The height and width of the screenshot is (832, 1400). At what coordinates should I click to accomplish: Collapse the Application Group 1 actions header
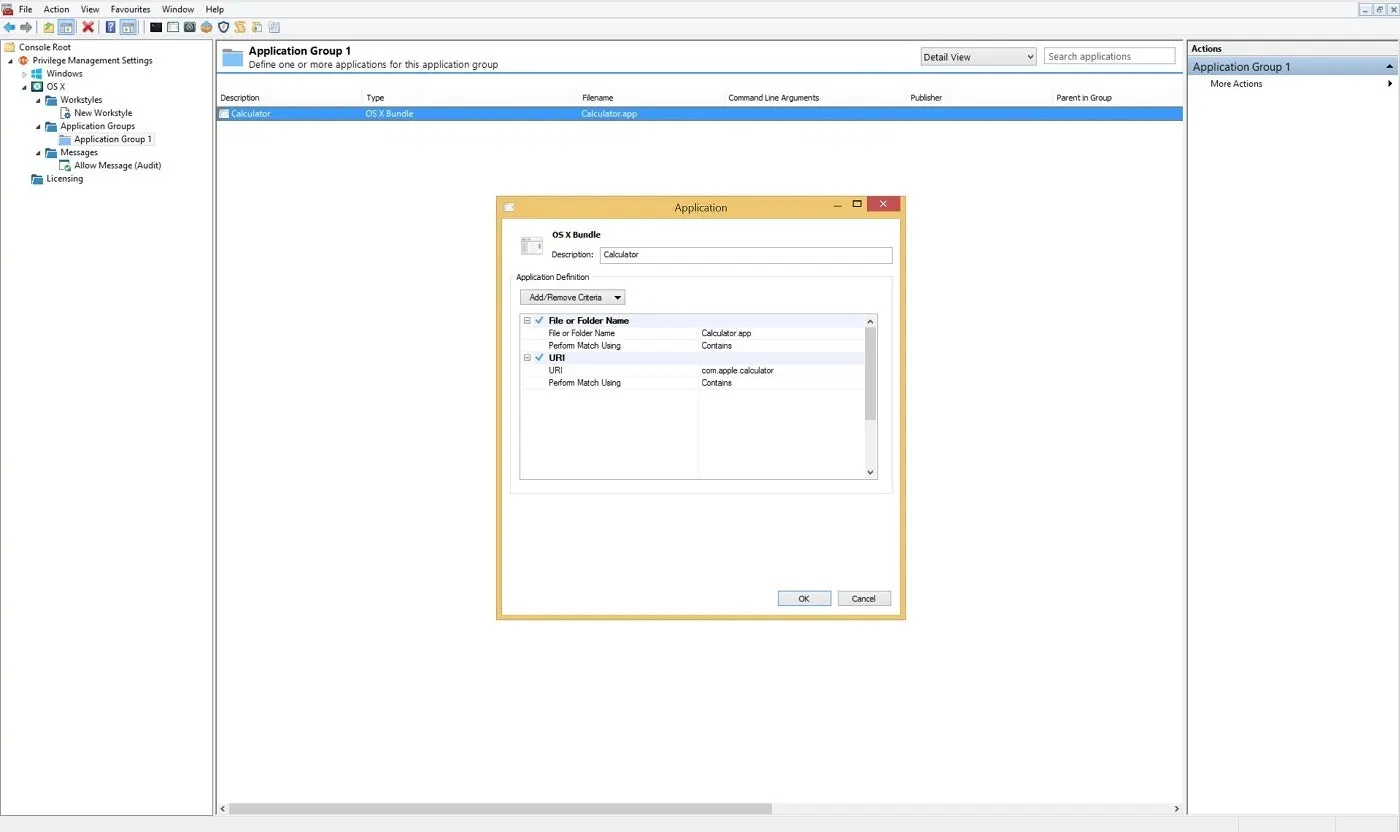pyautogui.click(x=1389, y=67)
